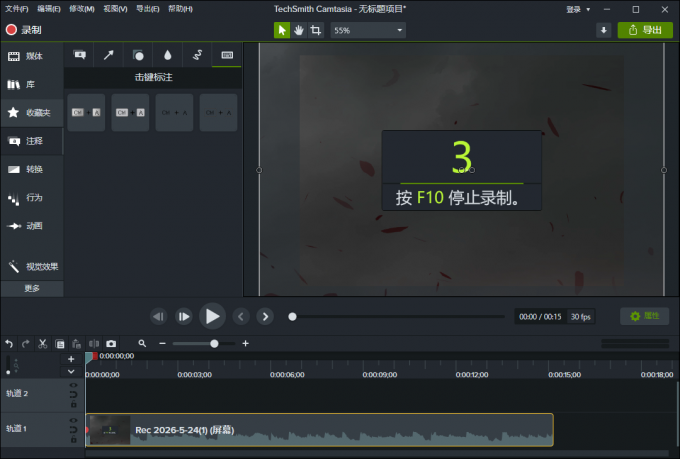Switch to the arrows and lines tab icon
Image resolution: width=680 pixels, height=459 pixels.
coord(108,55)
